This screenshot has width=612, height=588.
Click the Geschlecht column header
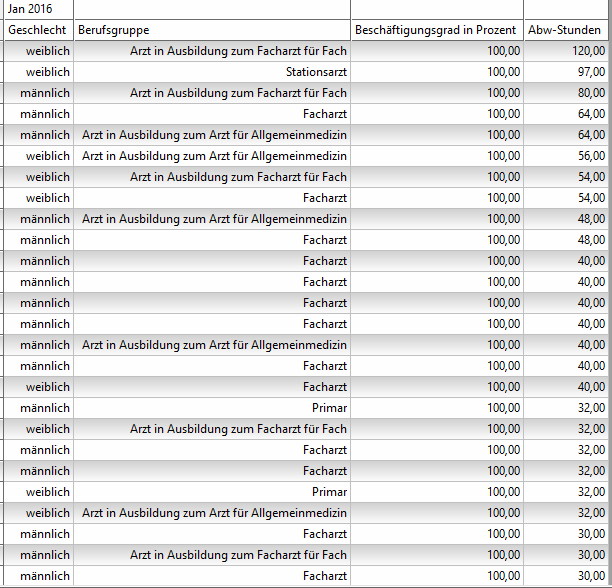[x=37, y=30]
